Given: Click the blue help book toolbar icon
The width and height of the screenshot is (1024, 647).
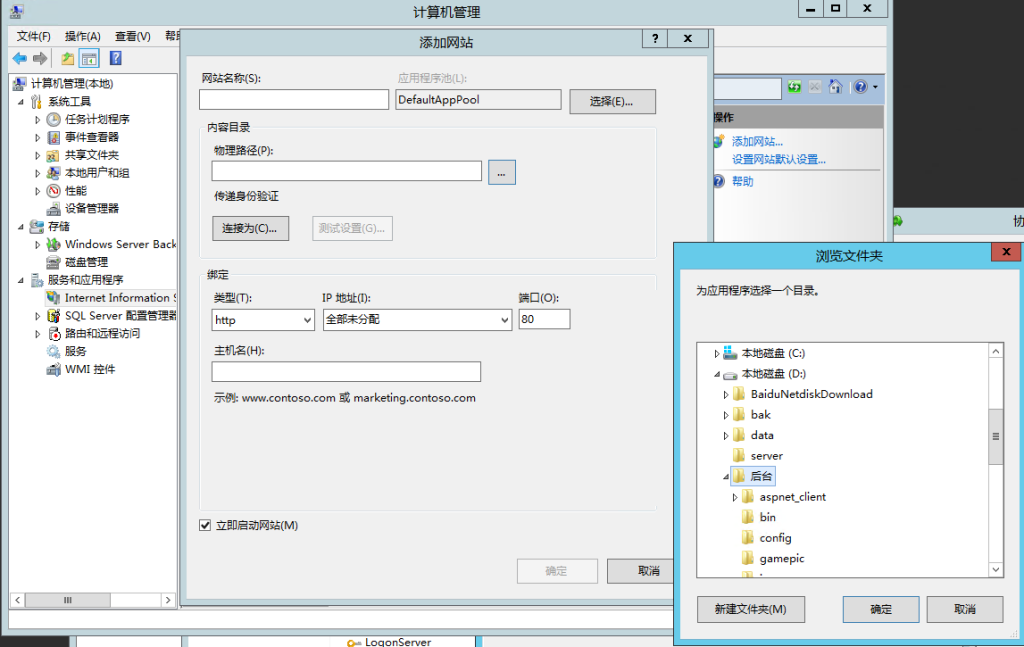Looking at the screenshot, I should point(116,58).
